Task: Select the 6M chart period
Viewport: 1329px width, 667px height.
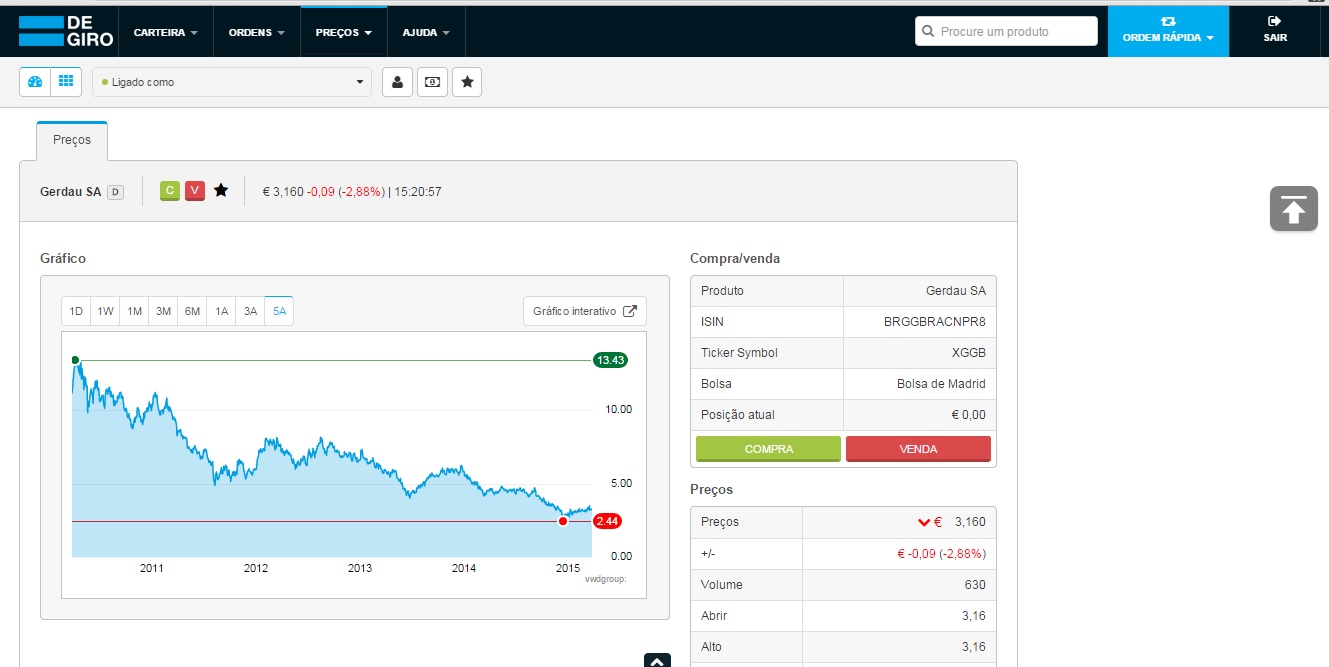Action: tap(192, 311)
